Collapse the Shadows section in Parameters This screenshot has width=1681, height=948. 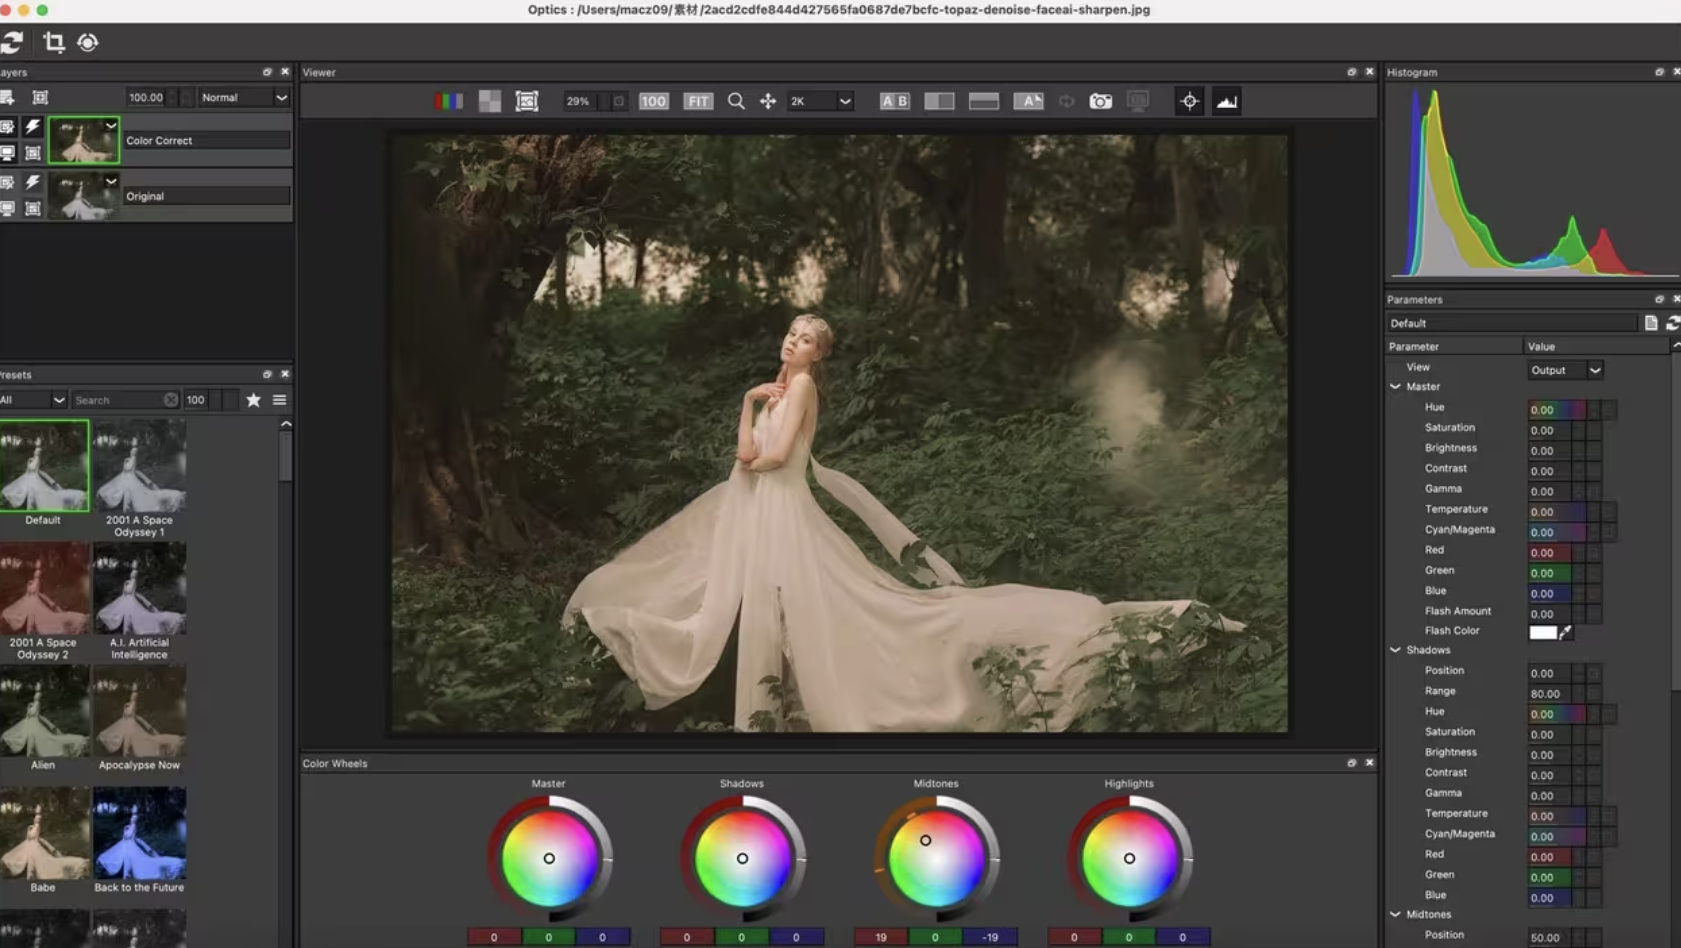[1396, 649]
